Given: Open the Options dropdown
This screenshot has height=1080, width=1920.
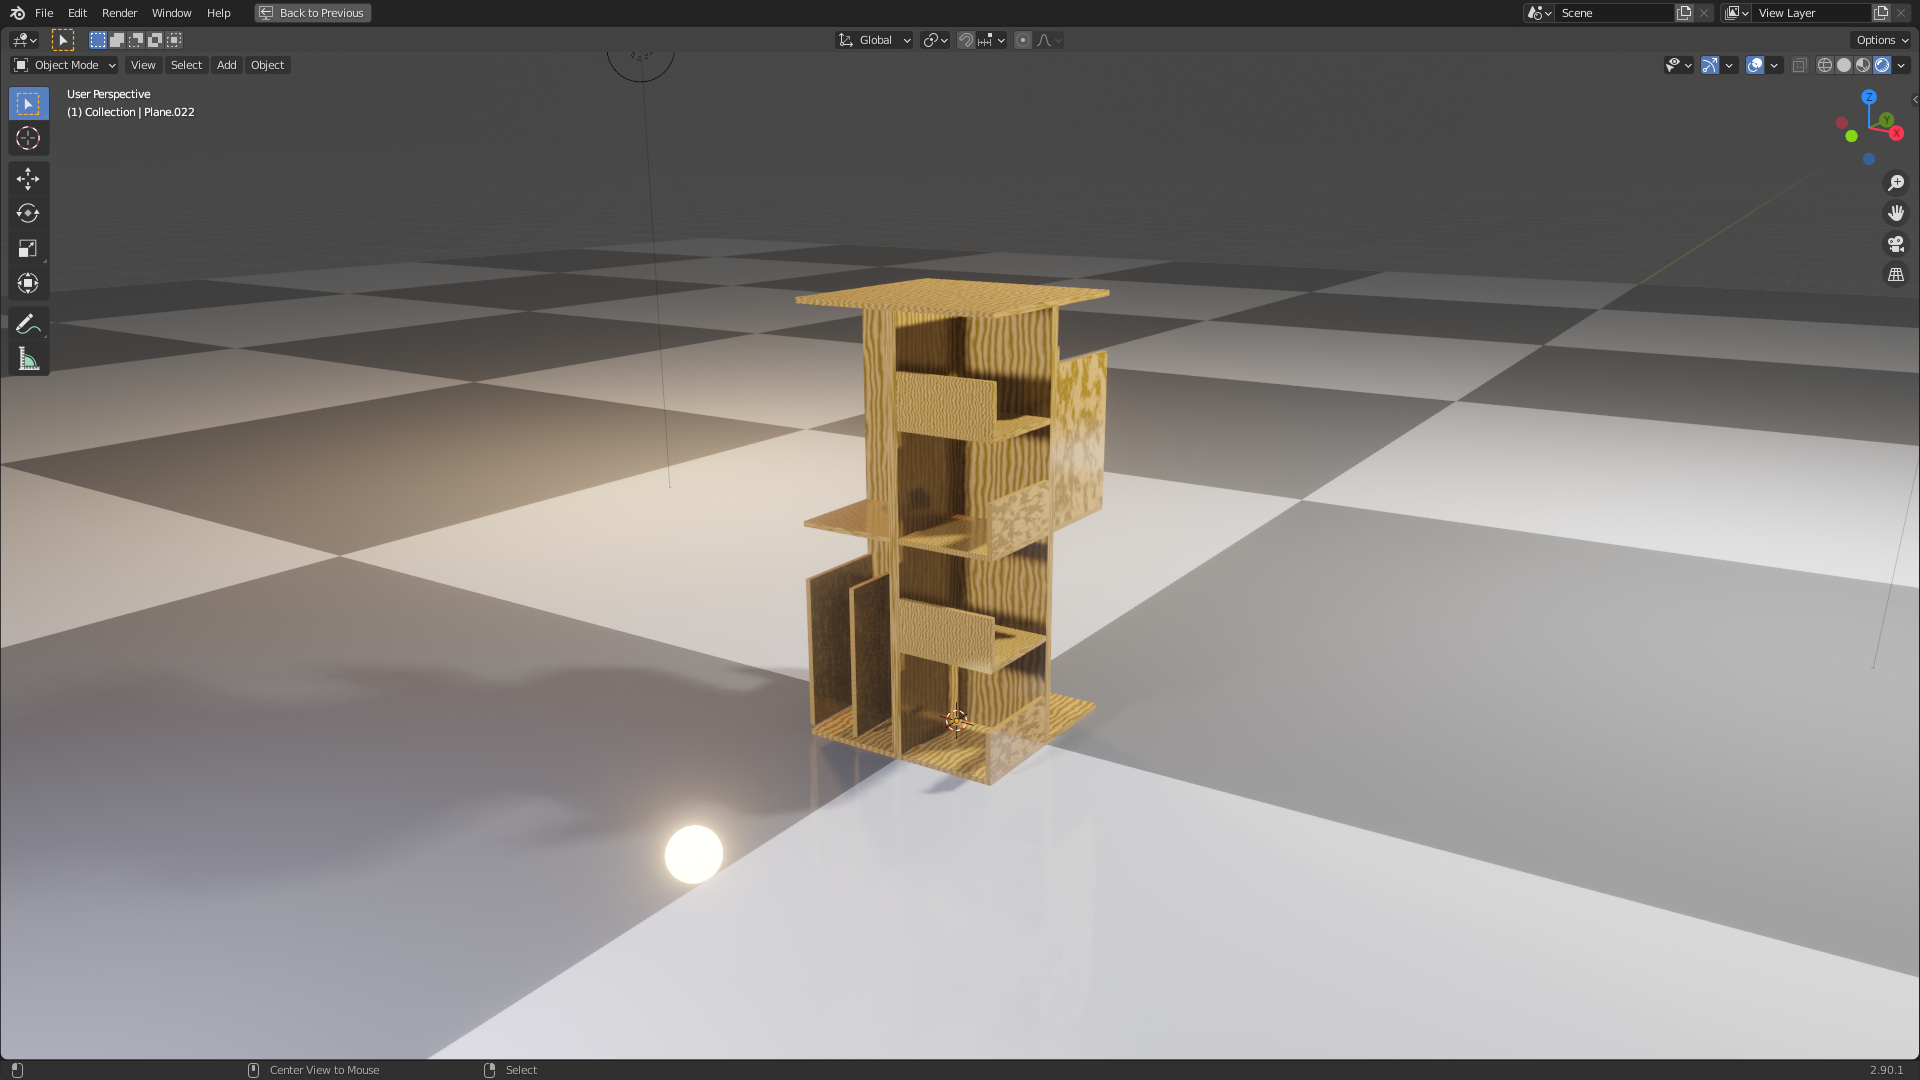Looking at the screenshot, I should (x=1881, y=40).
